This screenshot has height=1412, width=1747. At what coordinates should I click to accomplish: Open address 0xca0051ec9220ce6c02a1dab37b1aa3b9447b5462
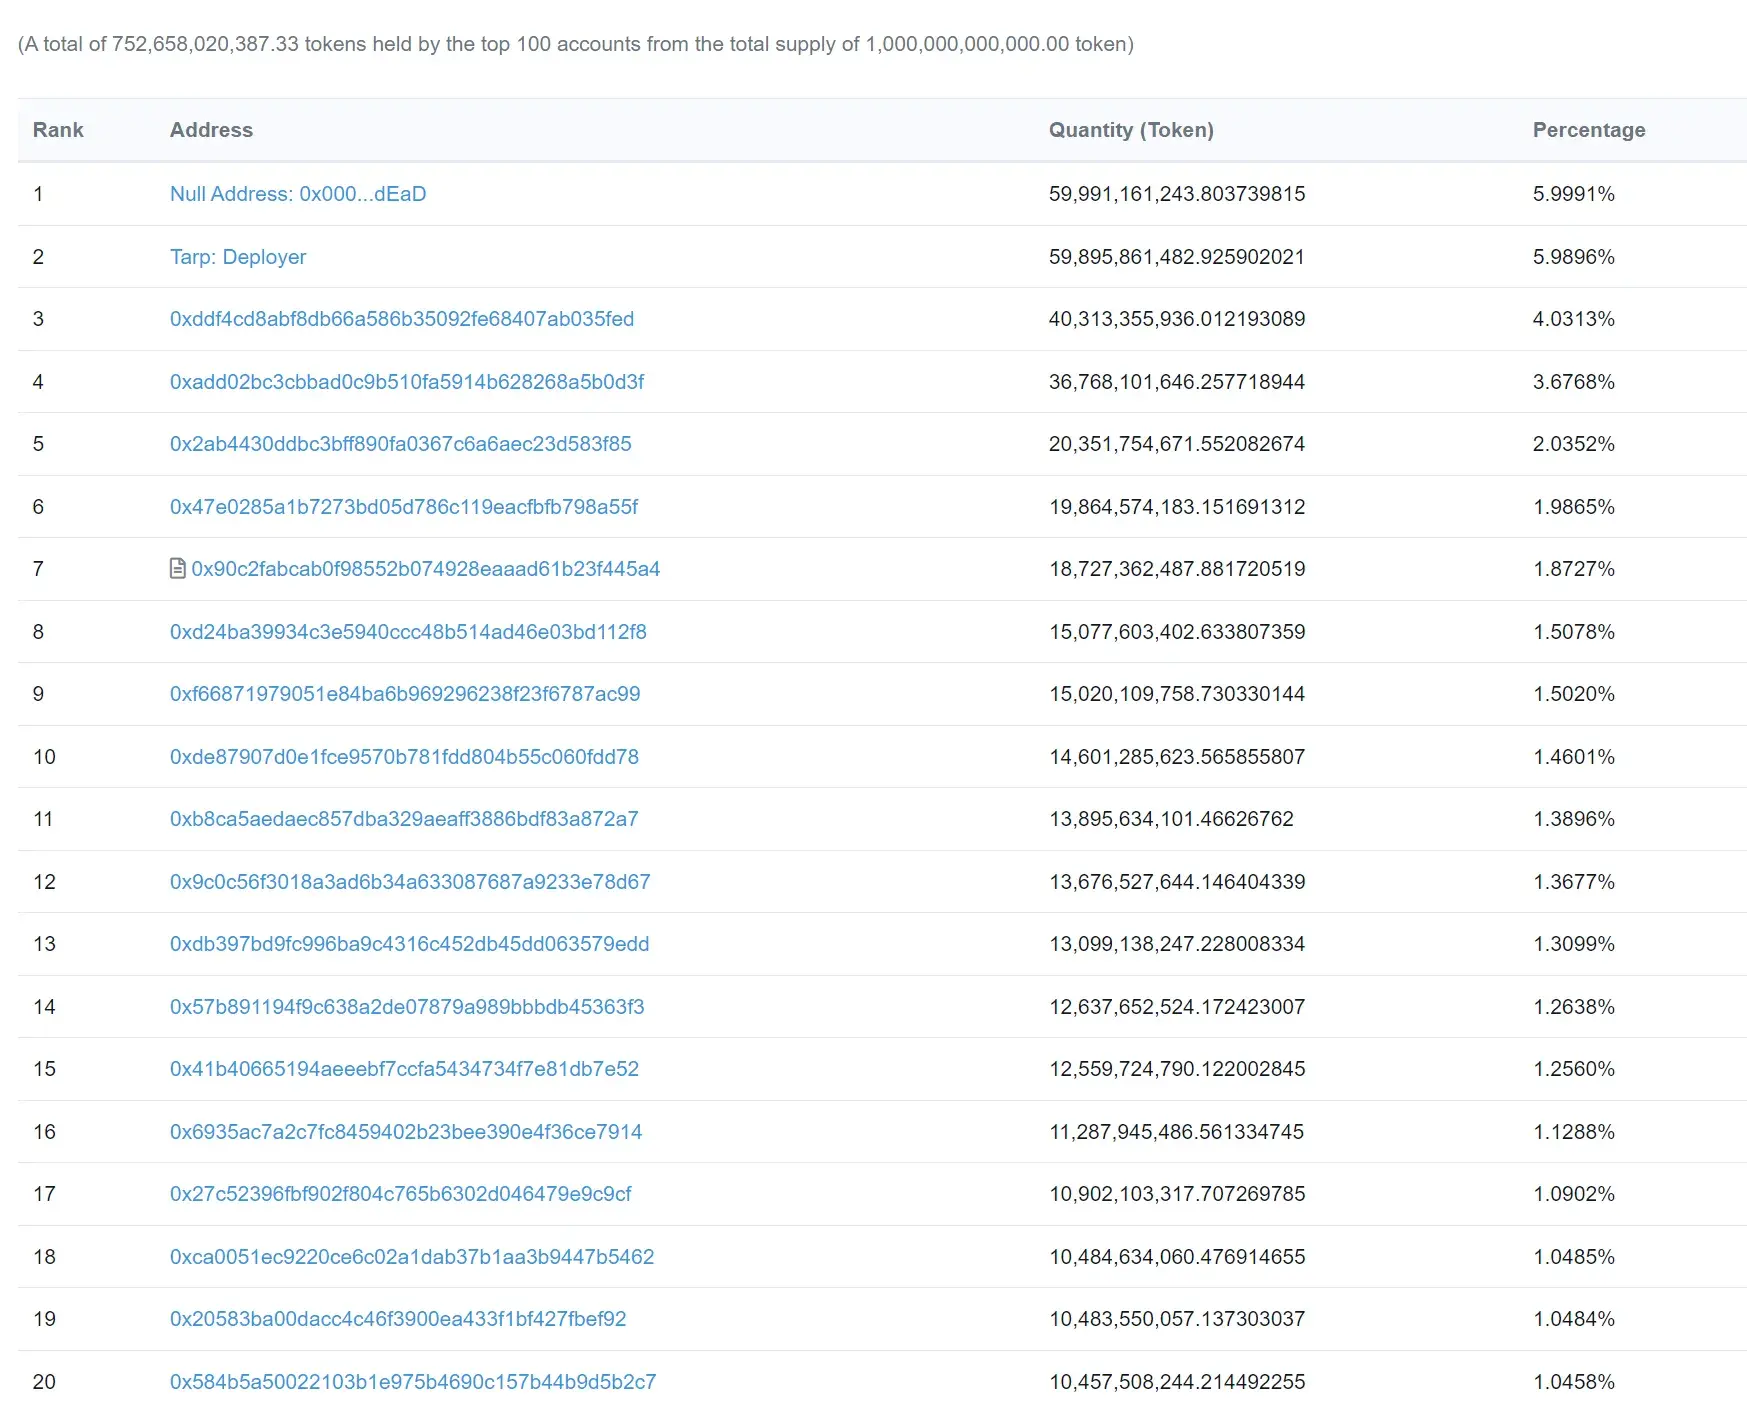[412, 1257]
